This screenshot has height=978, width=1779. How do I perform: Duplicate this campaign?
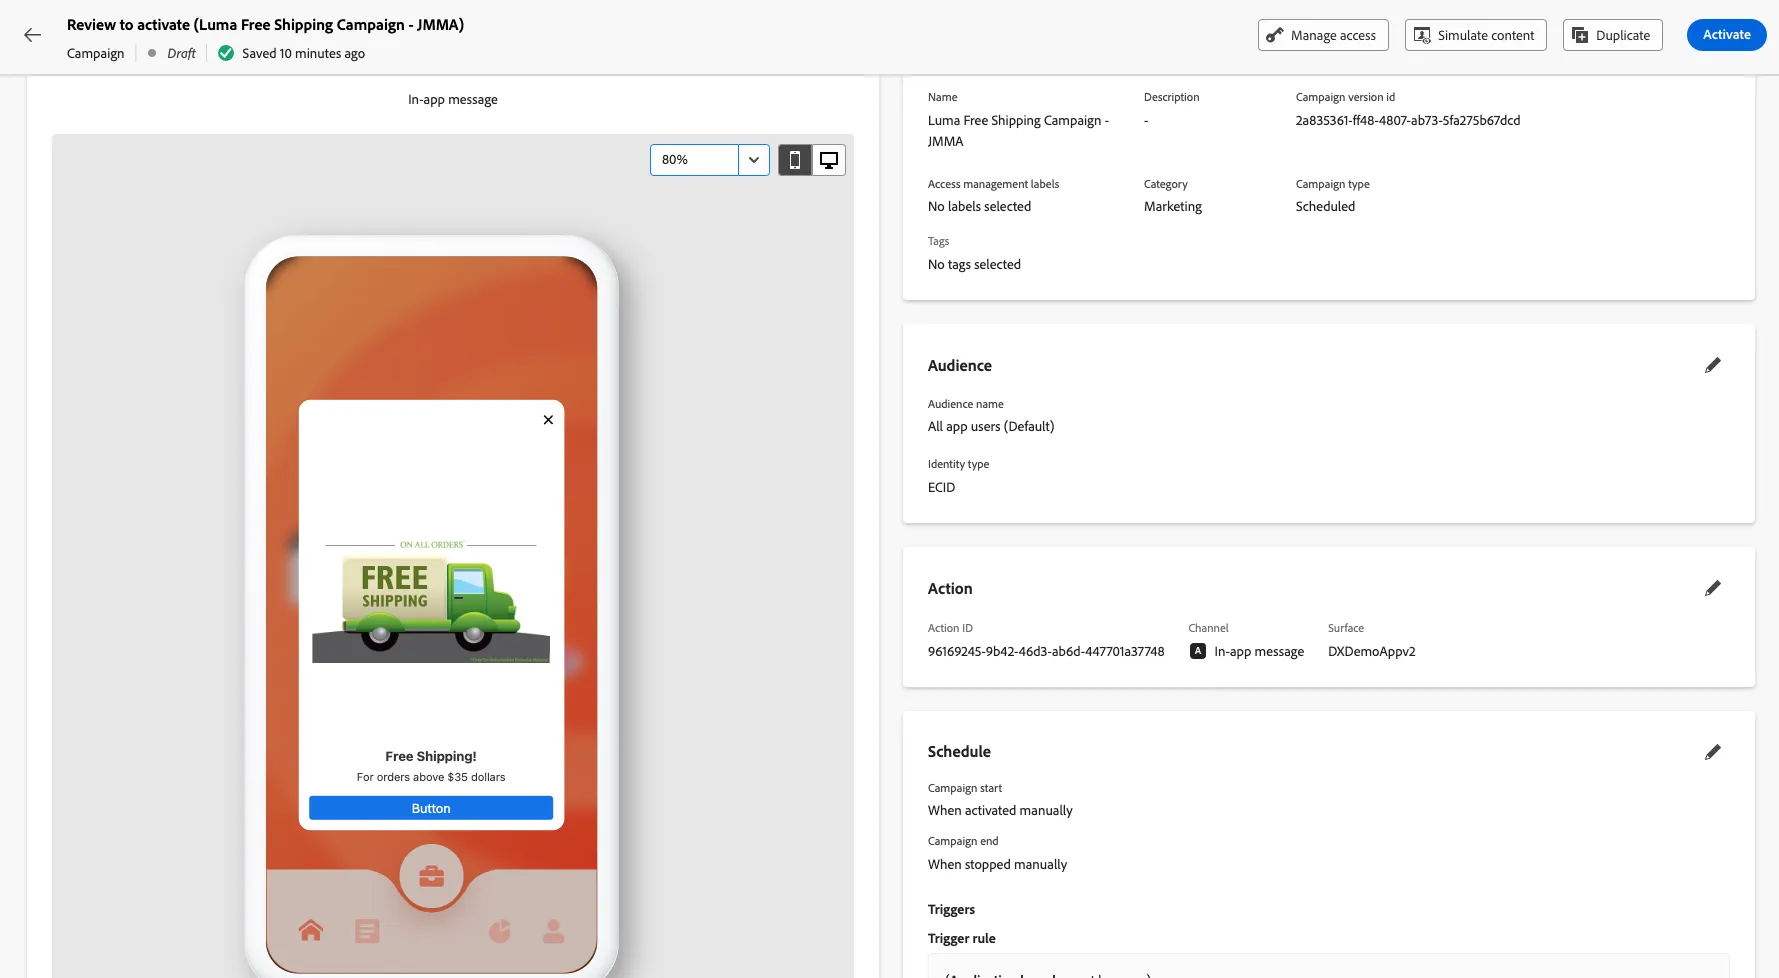[x=1612, y=35]
